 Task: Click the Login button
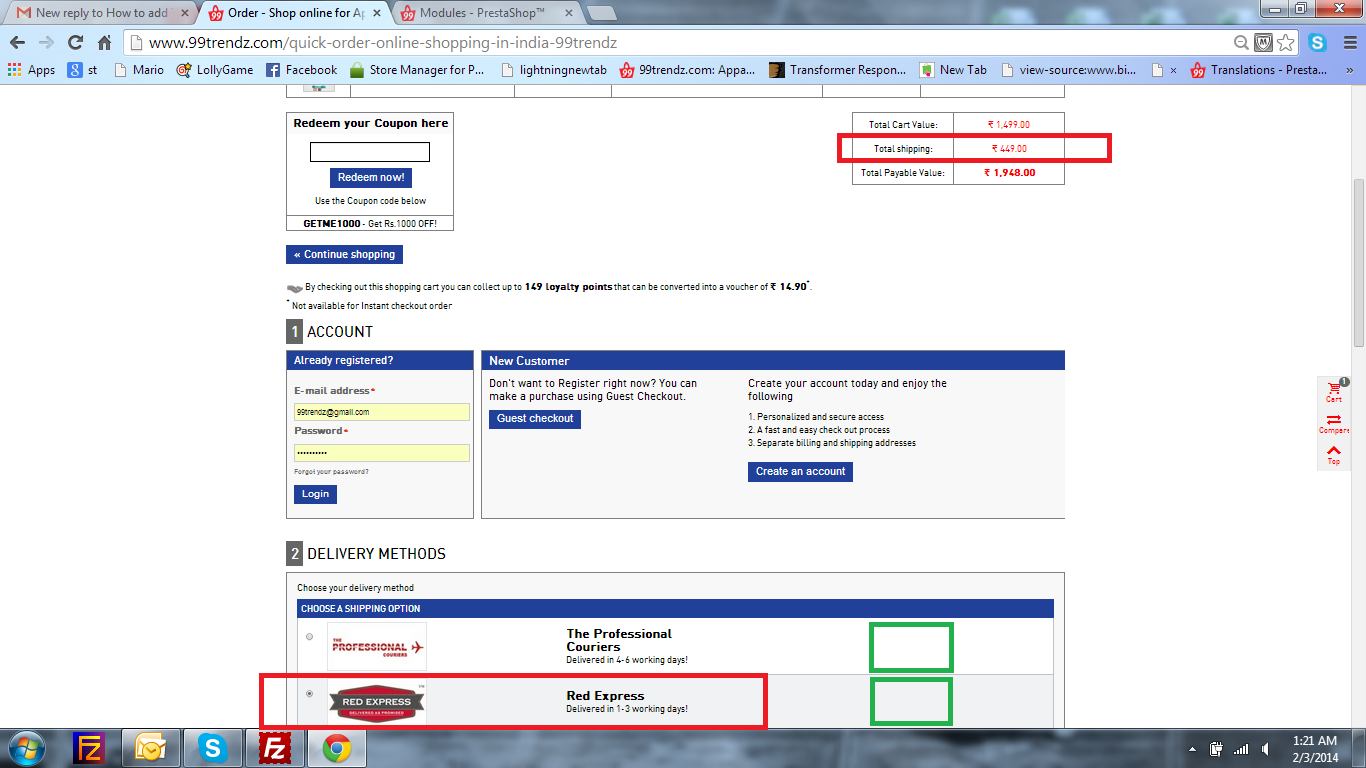pyautogui.click(x=315, y=494)
